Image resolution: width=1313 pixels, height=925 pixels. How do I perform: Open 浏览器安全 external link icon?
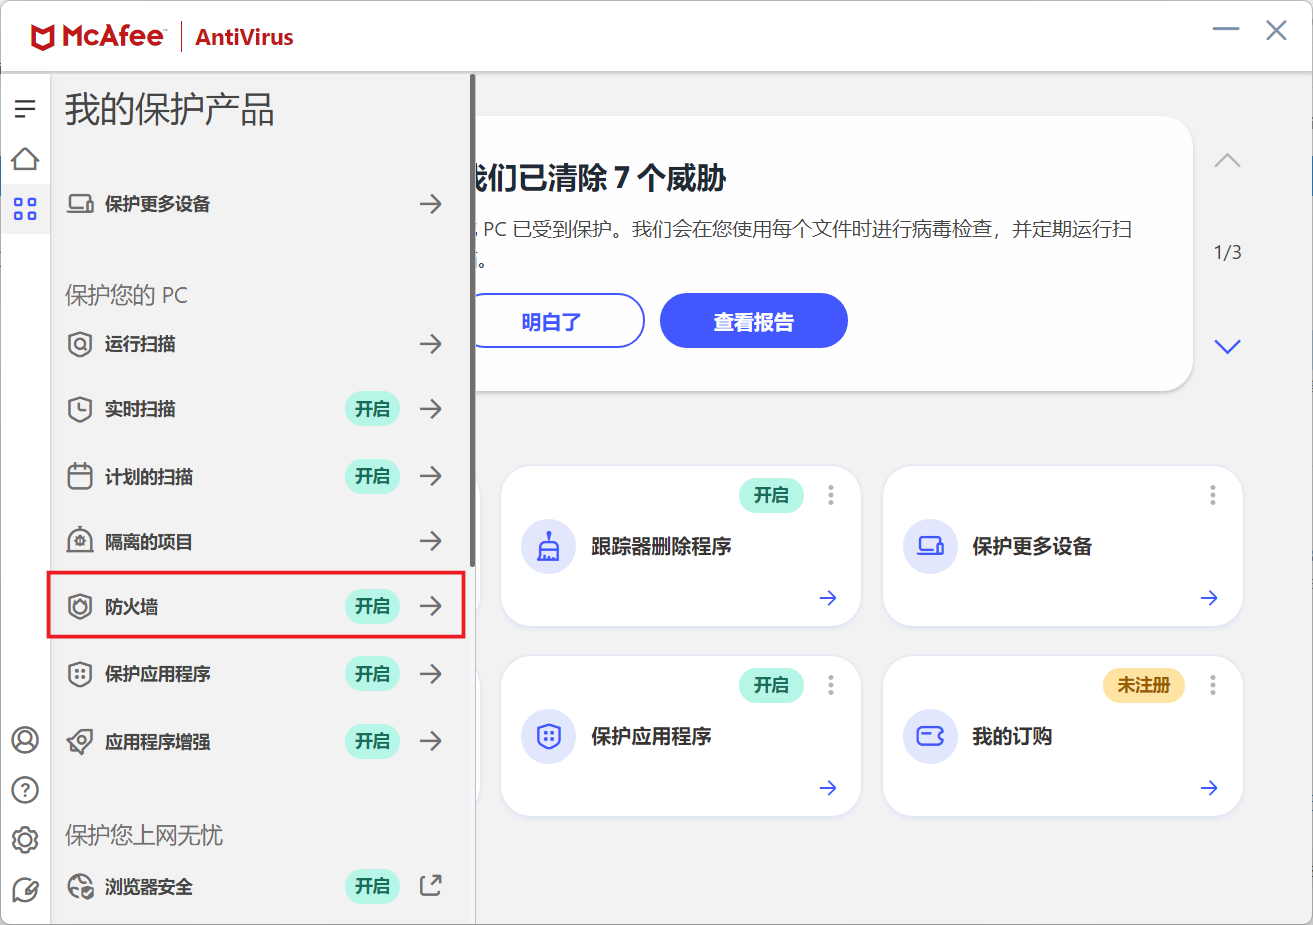[x=430, y=885]
